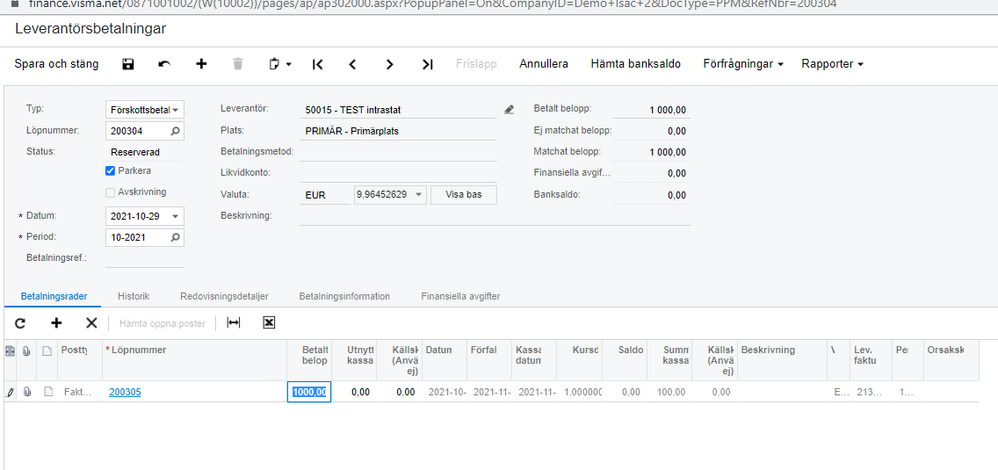Open the Betalningsinformation tab

(344, 296)
